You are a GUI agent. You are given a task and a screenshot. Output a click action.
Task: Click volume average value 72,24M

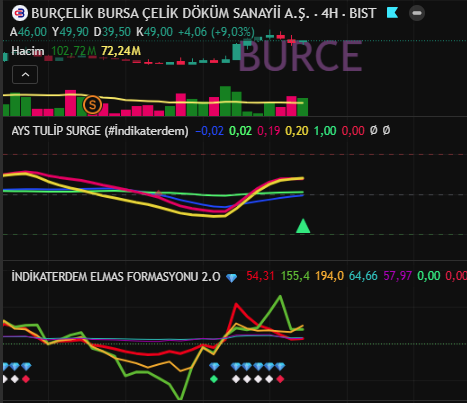pyautogui.click(x=121, y=51)
